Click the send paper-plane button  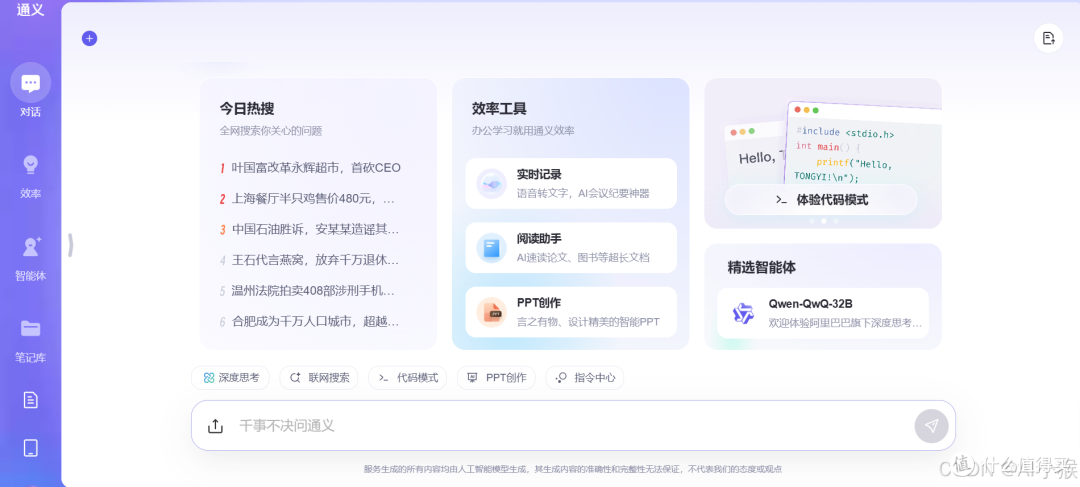tap(931, 426)
